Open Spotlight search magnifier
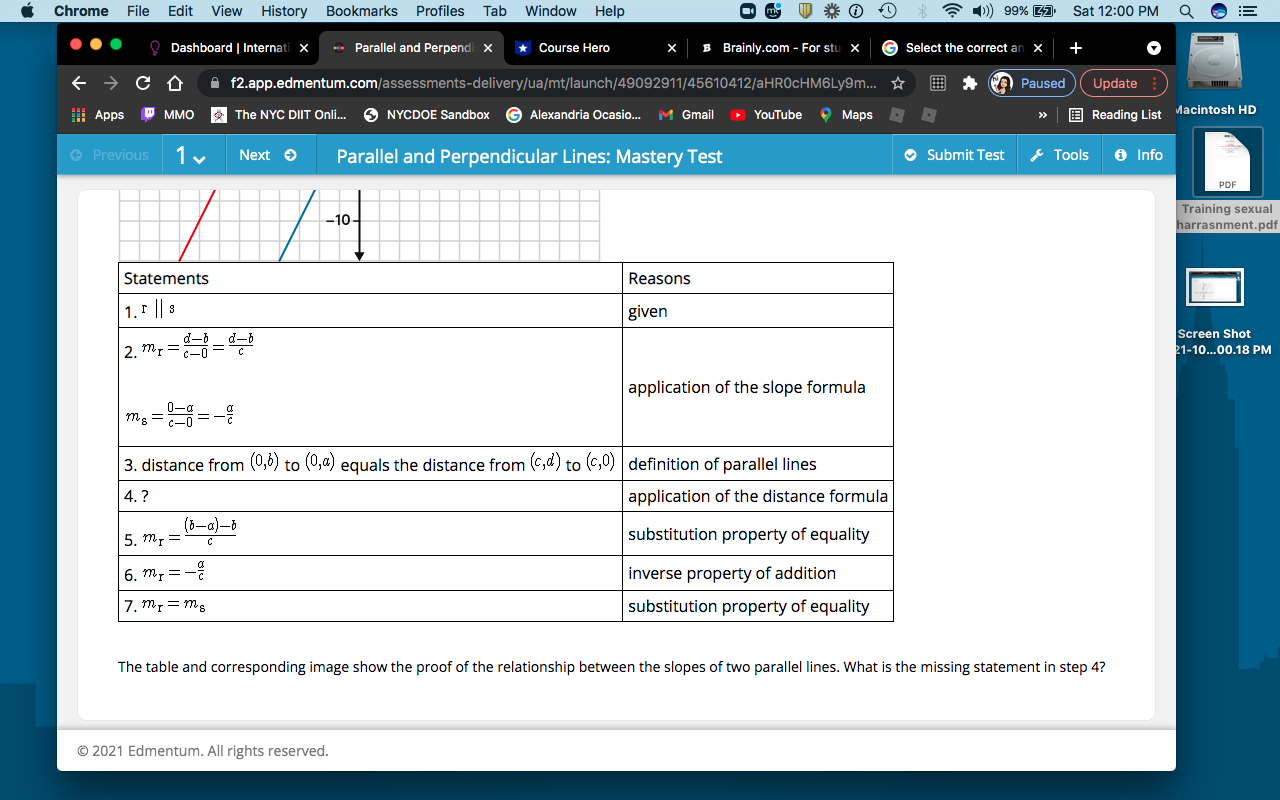 pyautogui.click(x=1186, y=11)
